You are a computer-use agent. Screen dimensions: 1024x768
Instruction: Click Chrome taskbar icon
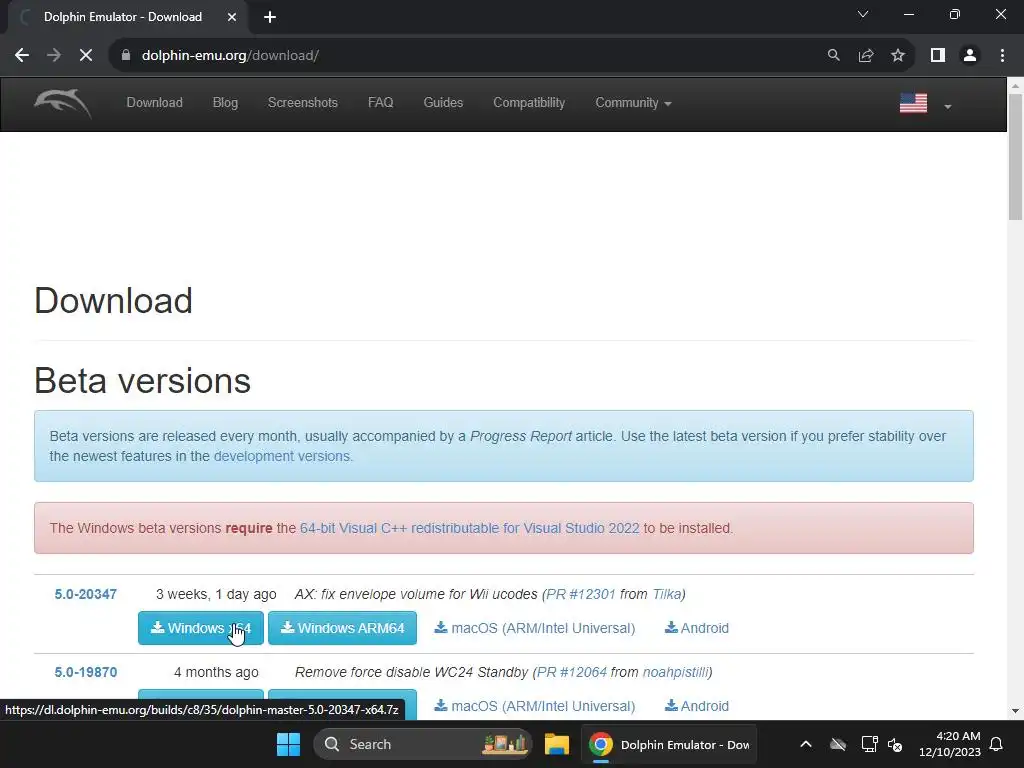tap(601, 744)
